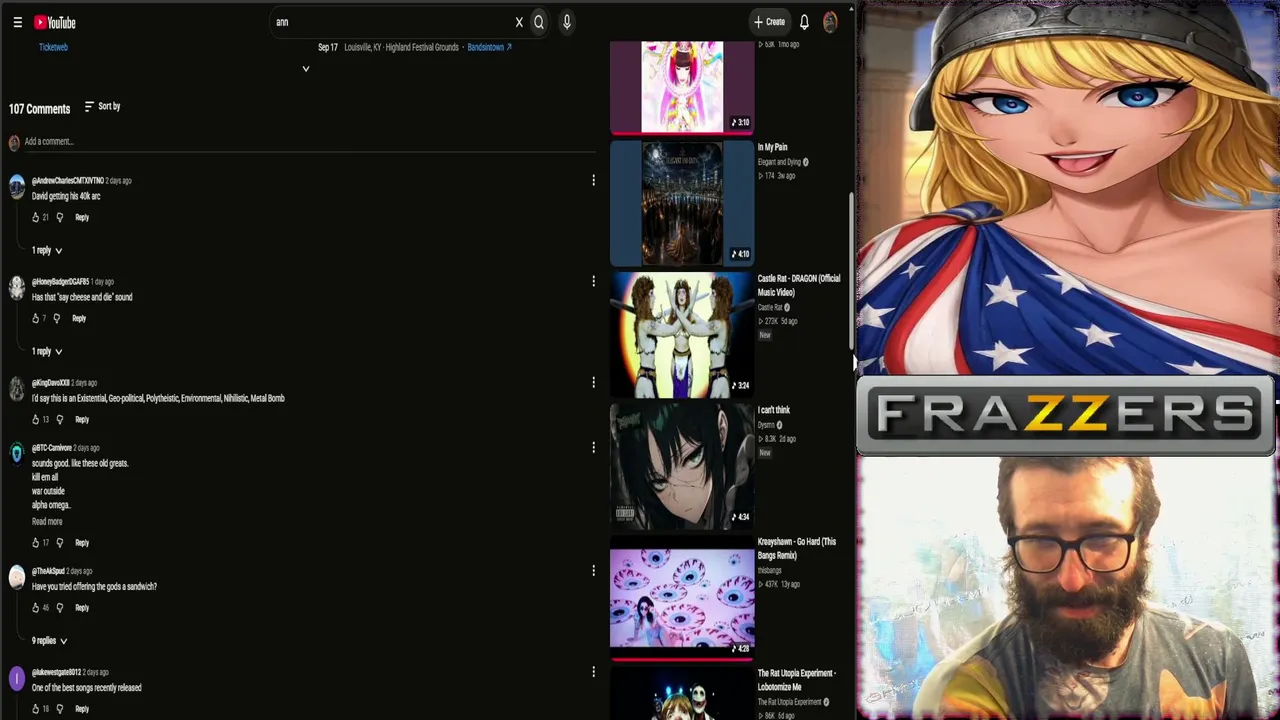Click the Create button
Screen dimensions: 1280x720
[x=769, y=22]
